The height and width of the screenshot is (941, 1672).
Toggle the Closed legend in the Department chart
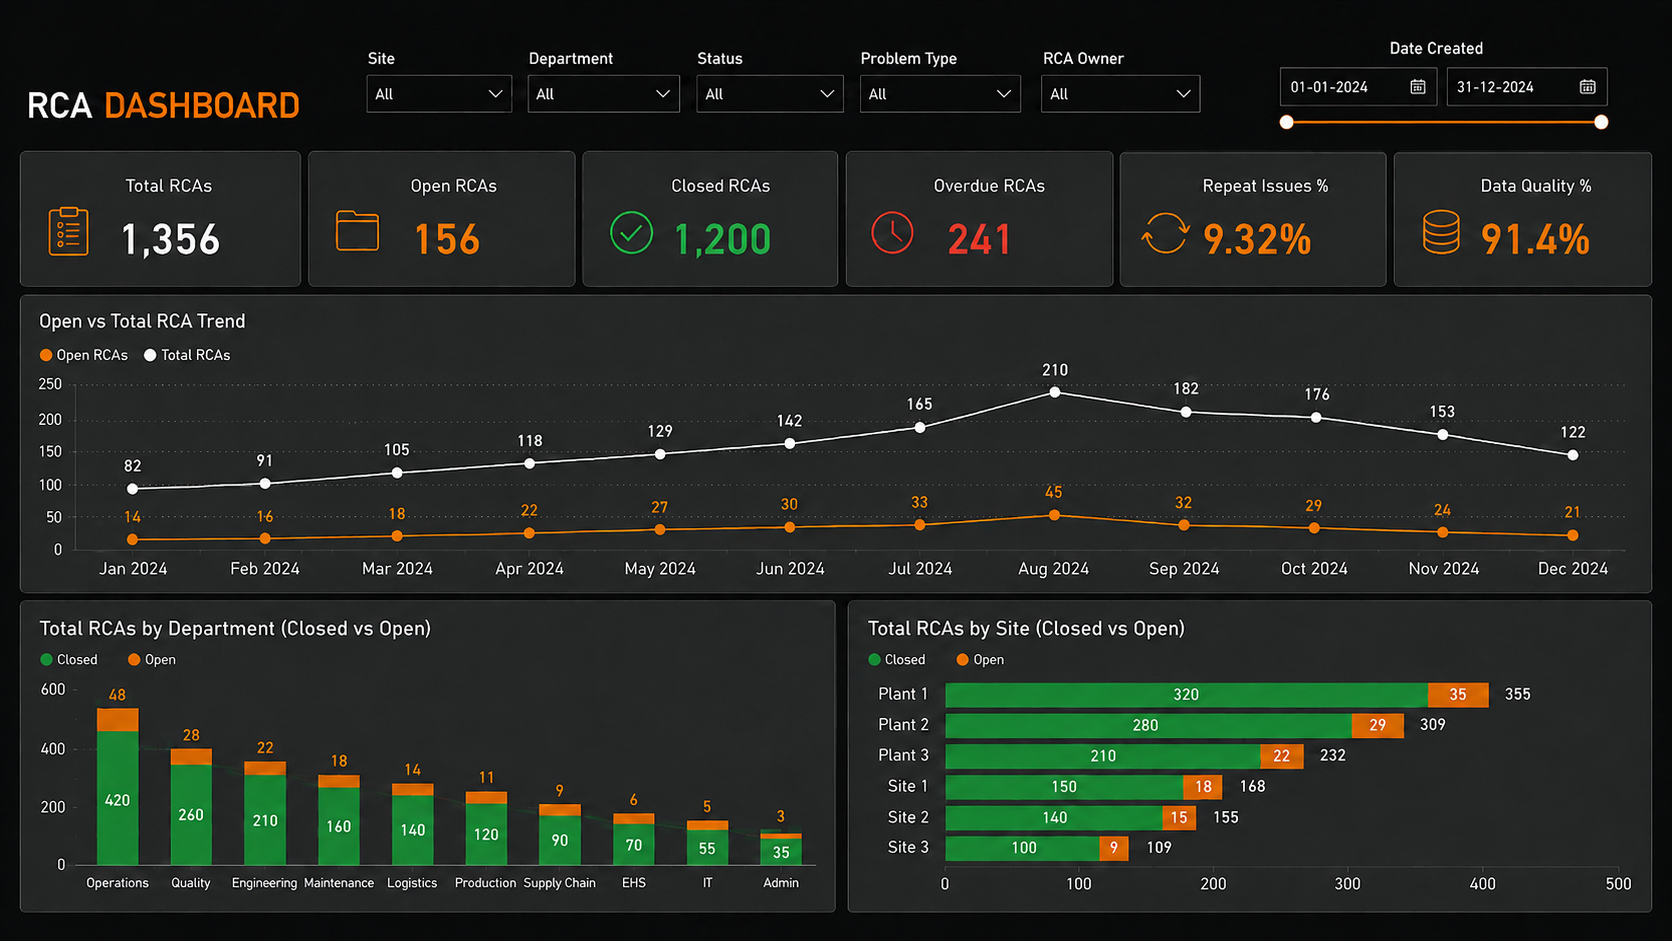point(69,660)
